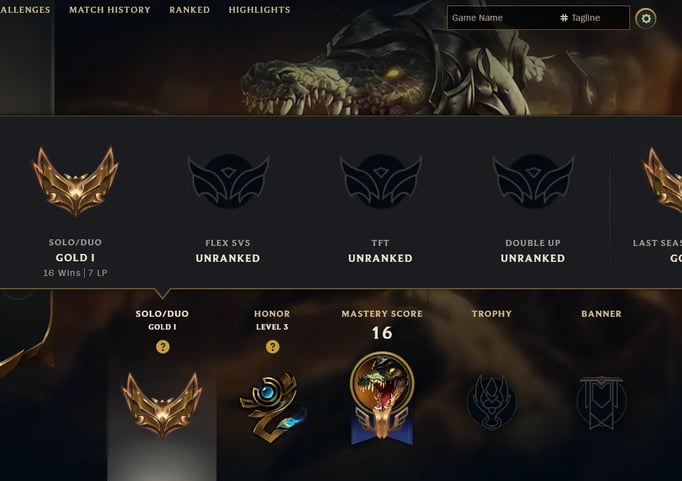Viewport: 682px width, 481px height.
Task: Click the Last Season rank crest
Action: (x=662, y=181)
